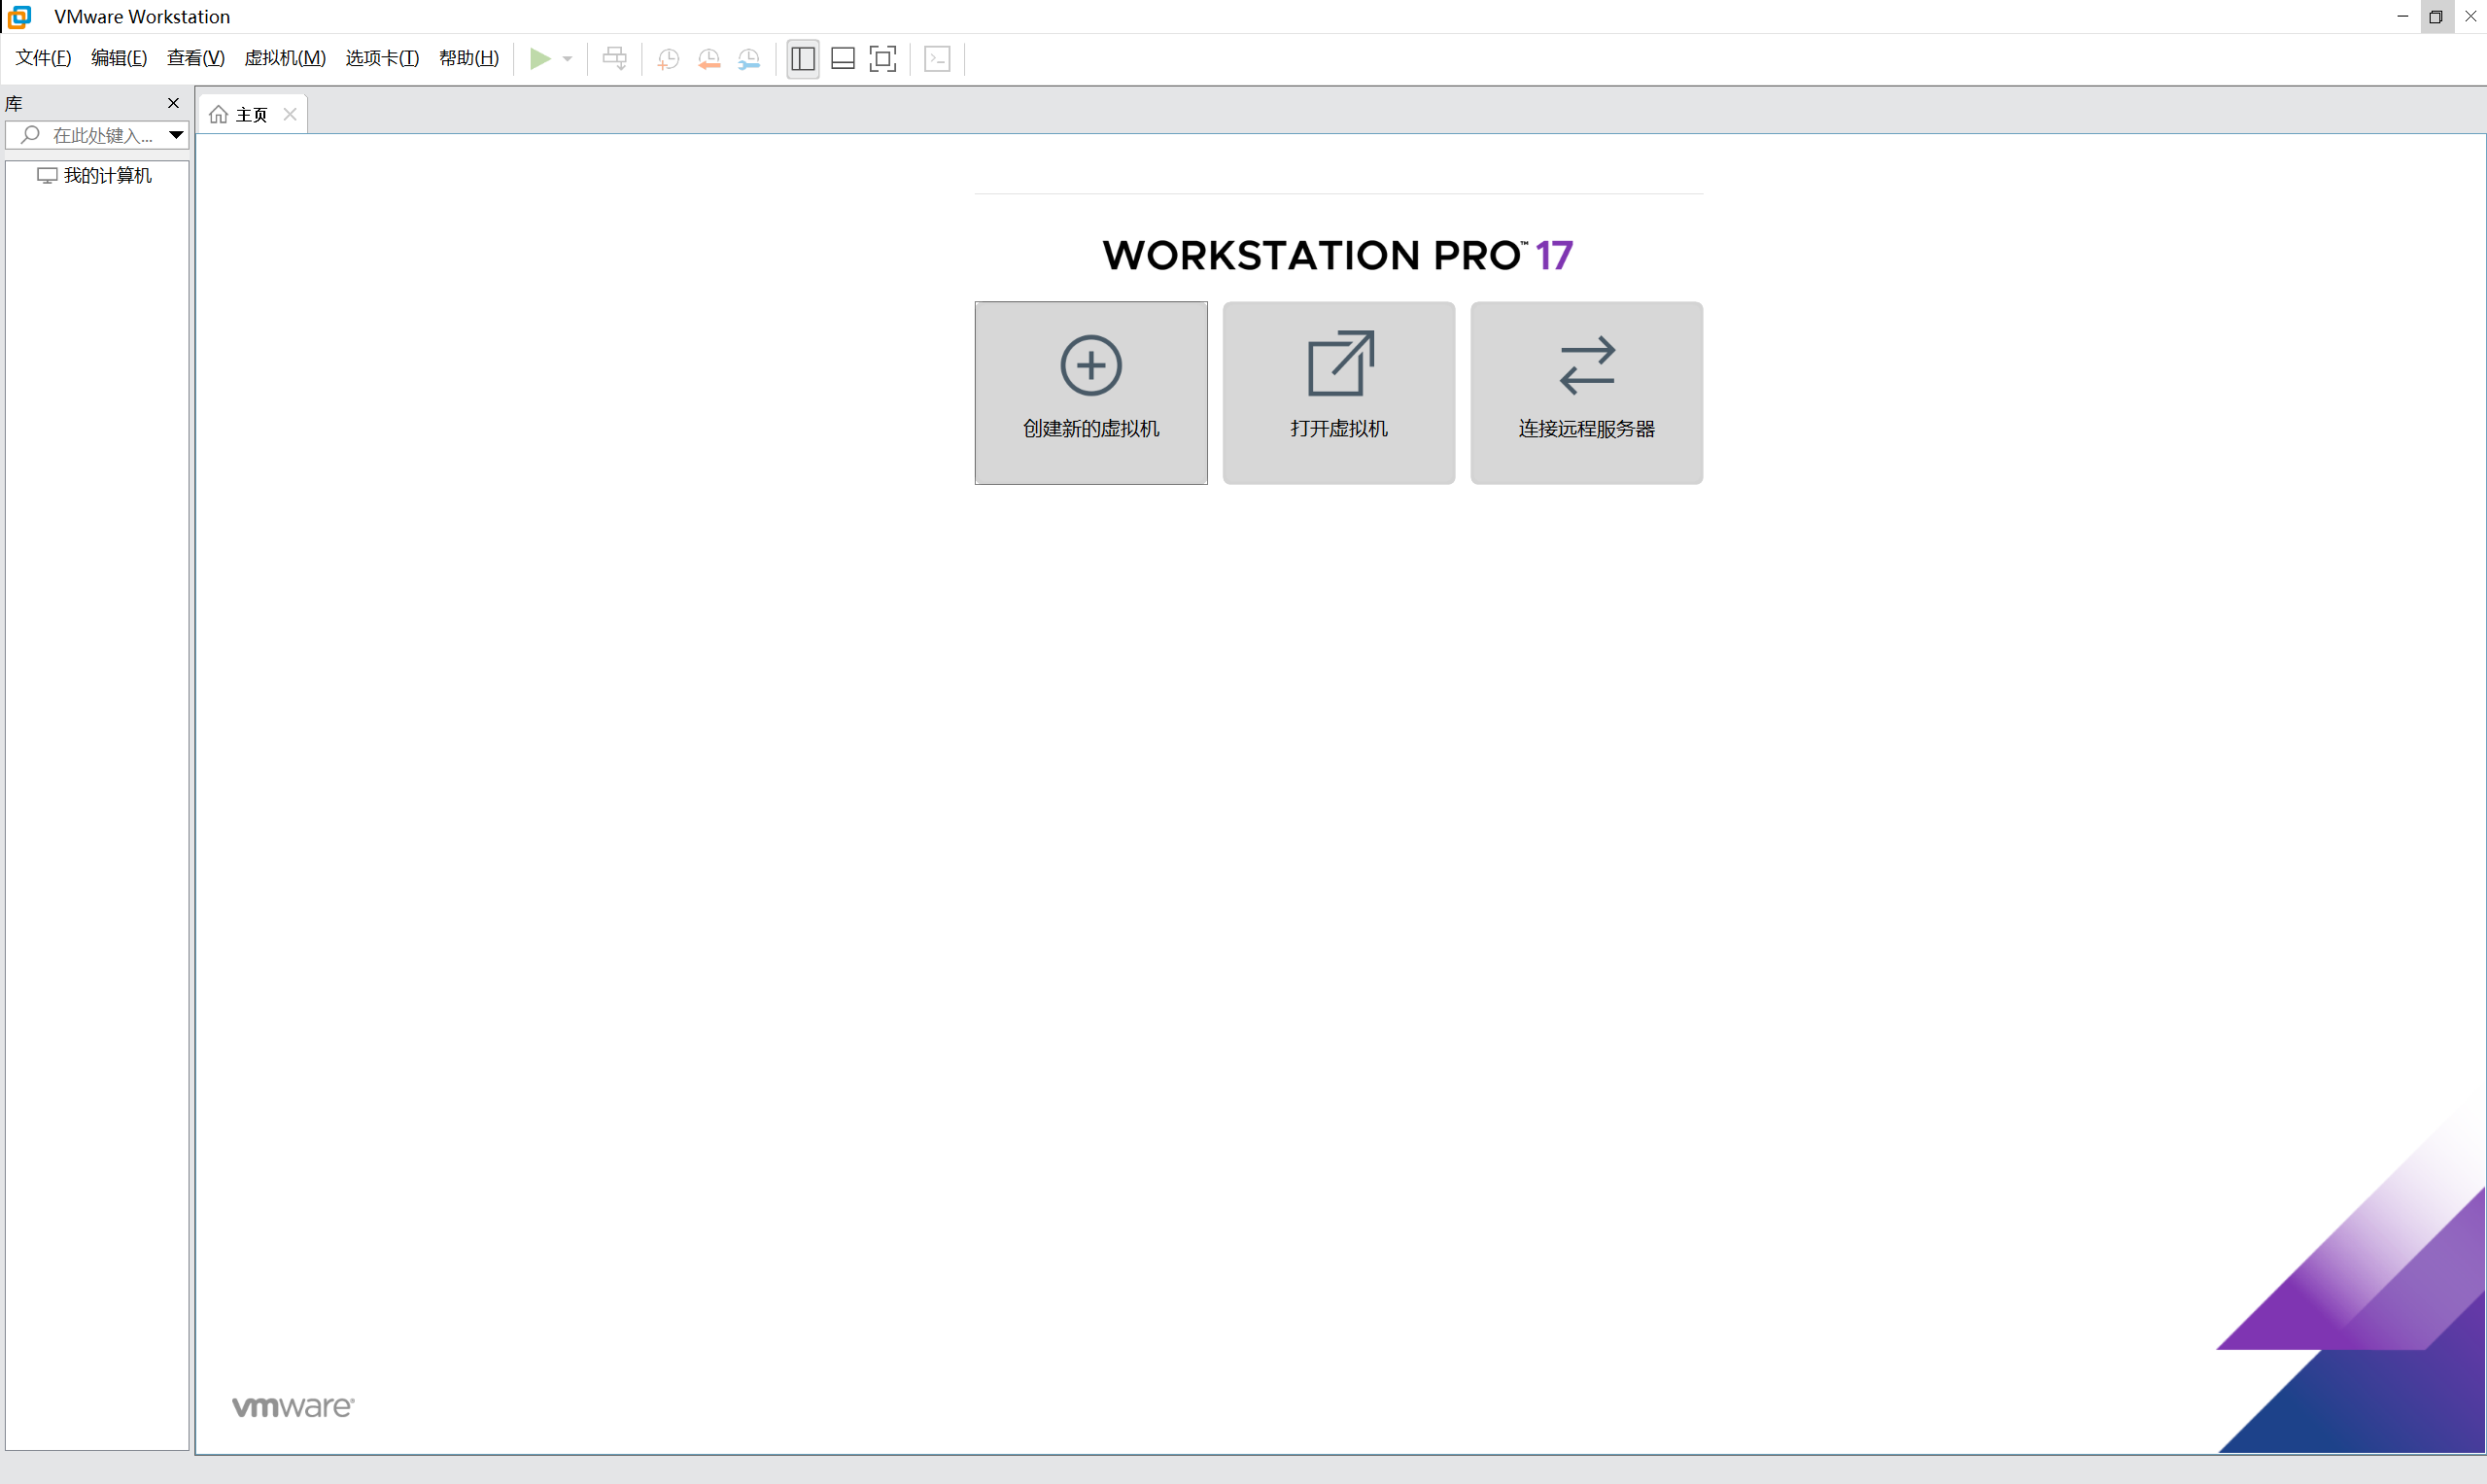Open the snapshot manager wrench icon
The width and height of the screenshot is (2487, 1484).
(749, 59)
